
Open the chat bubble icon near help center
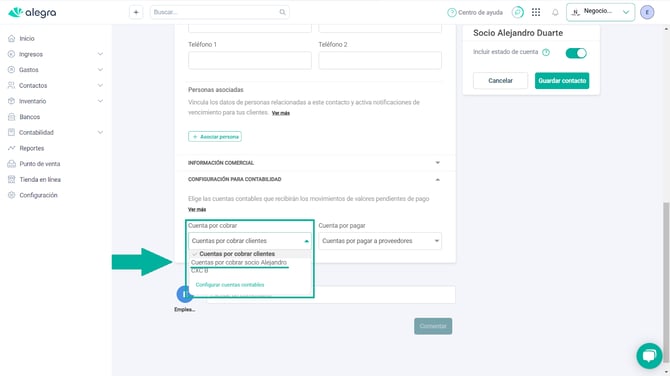point(518,12)
